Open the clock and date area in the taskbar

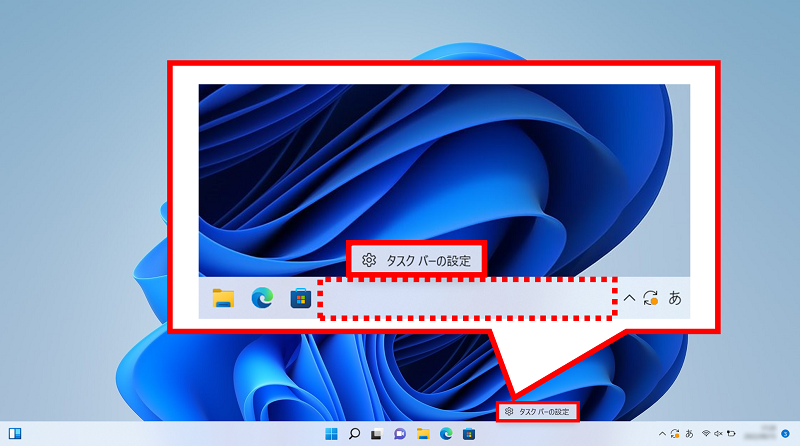761,433
